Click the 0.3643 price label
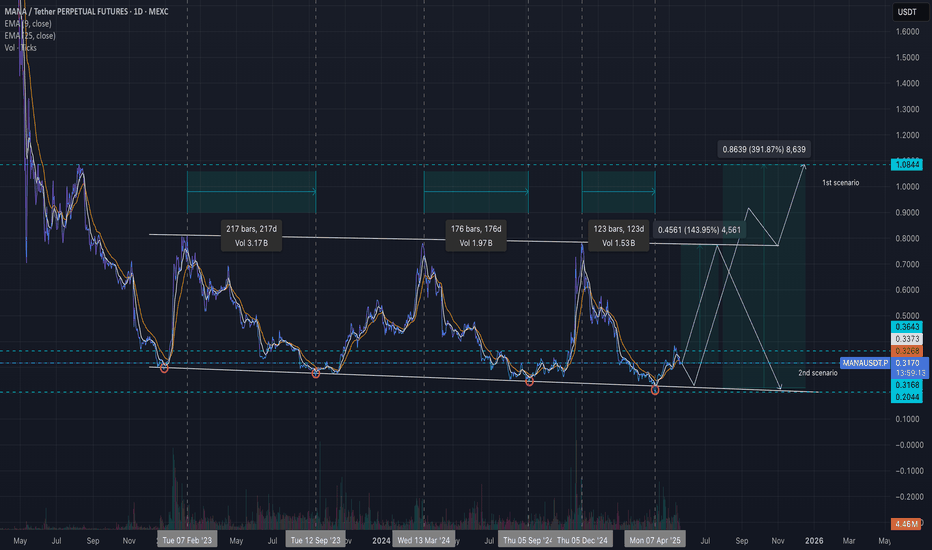The image size is (932, 550). (906, 326)
